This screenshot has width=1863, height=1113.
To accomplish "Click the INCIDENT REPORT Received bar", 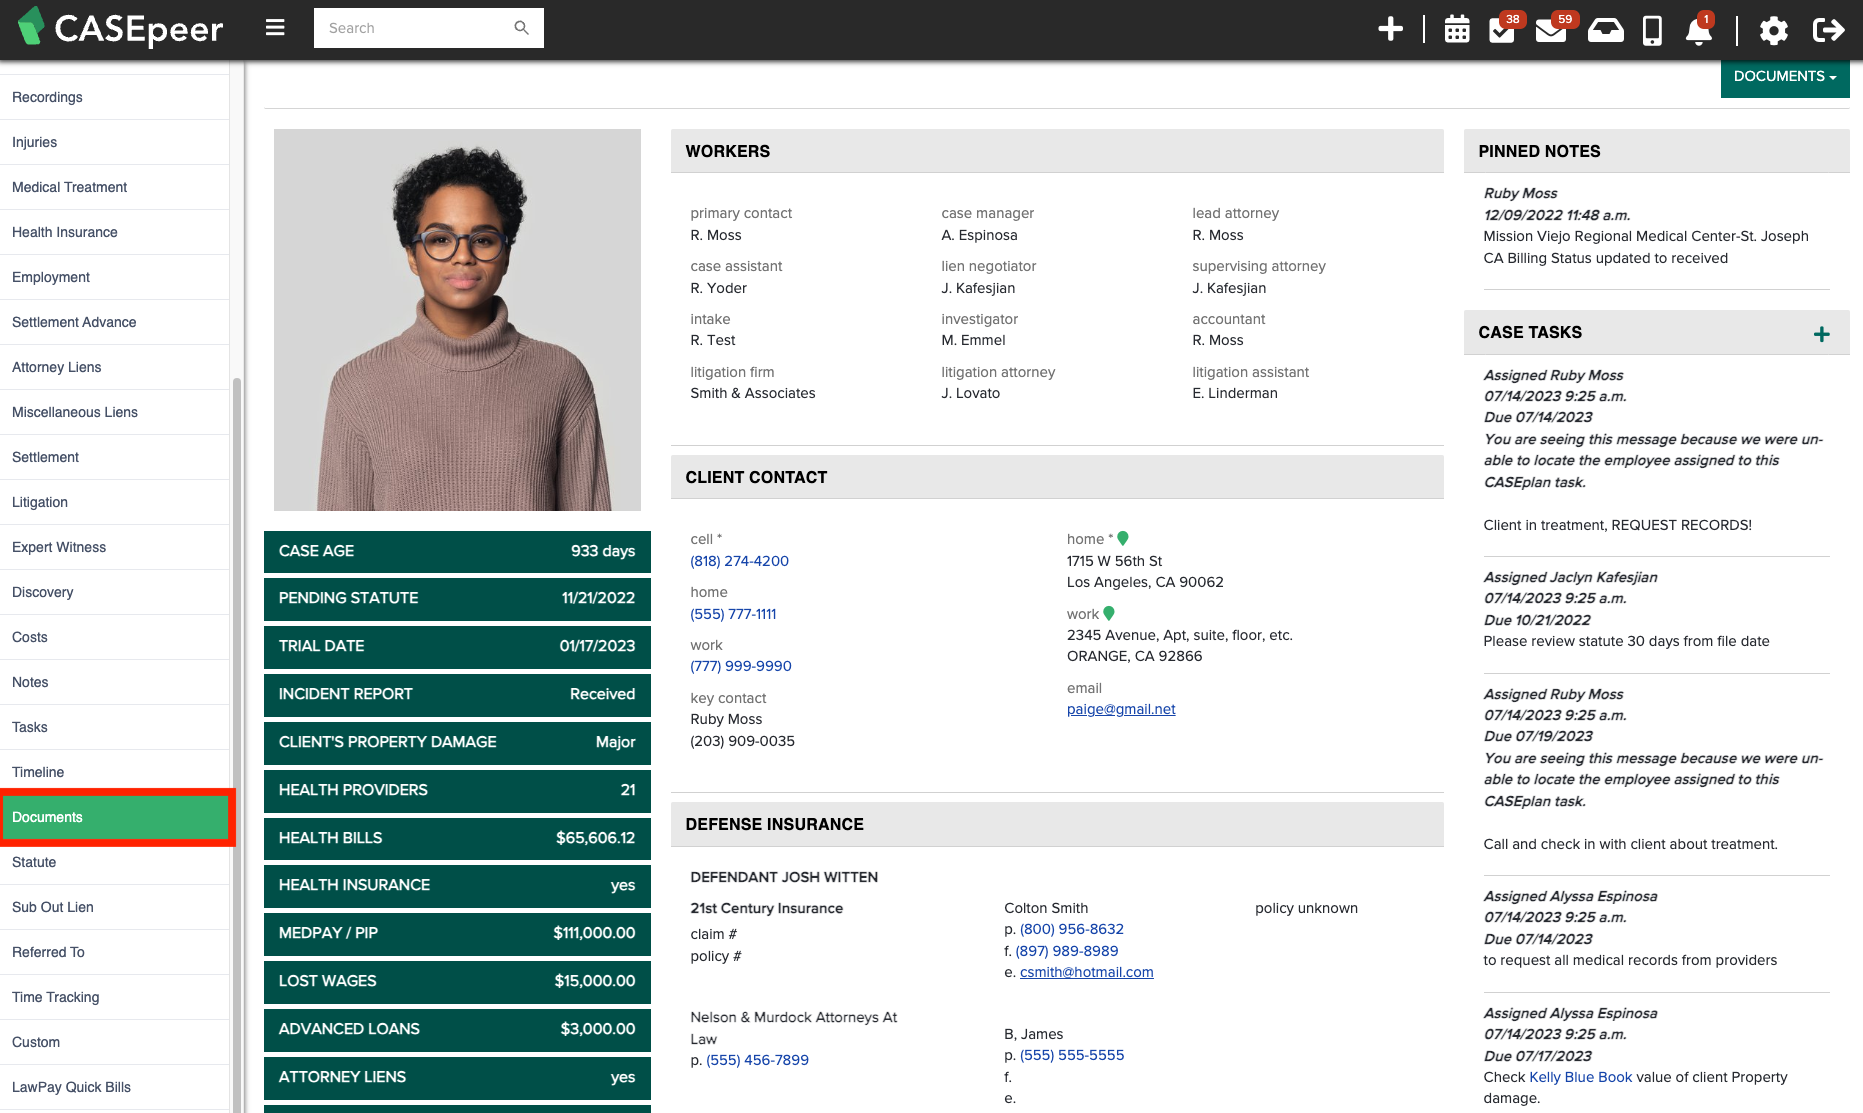I will (x=457, y=694).
